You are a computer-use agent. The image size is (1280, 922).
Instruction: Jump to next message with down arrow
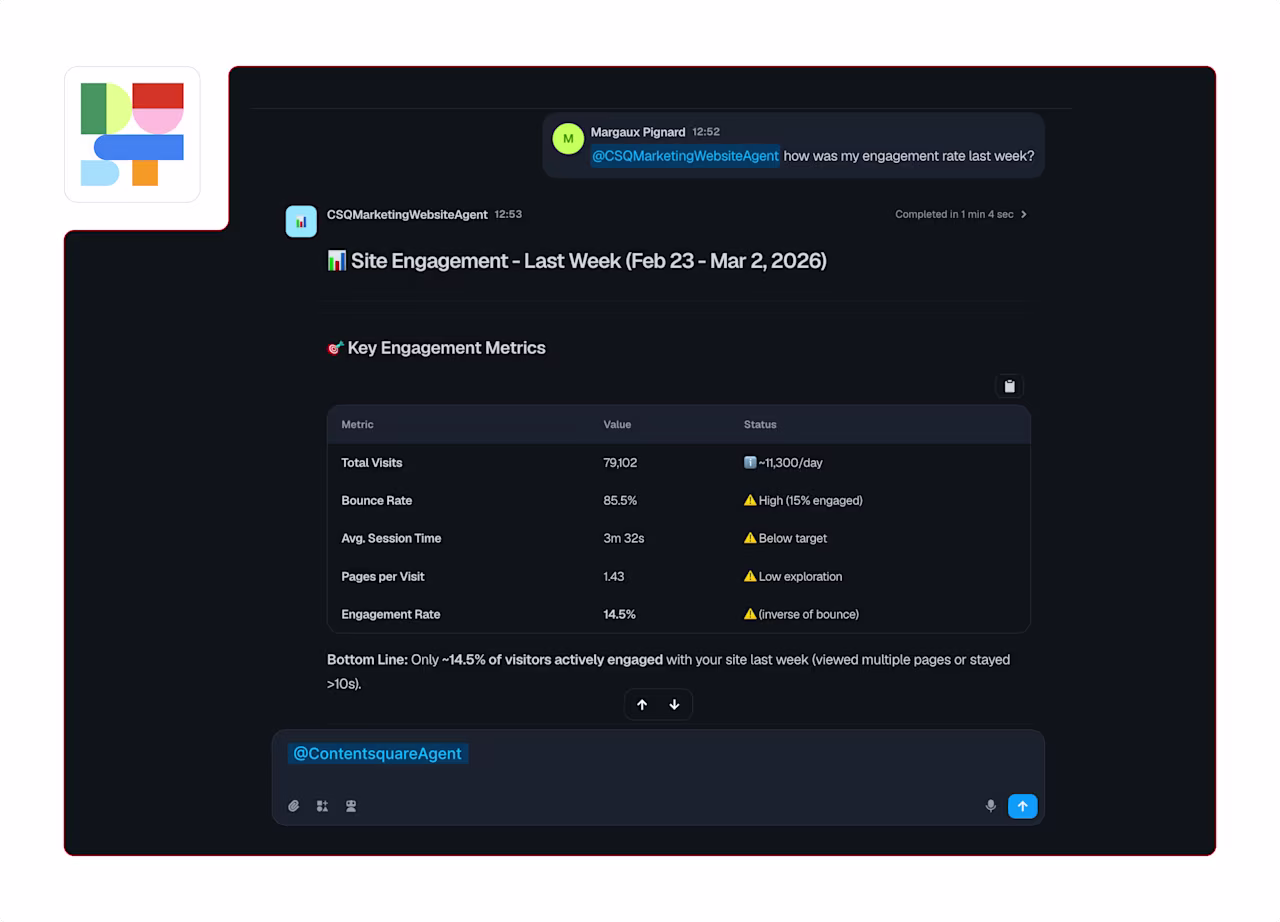[x=674, y=705]
